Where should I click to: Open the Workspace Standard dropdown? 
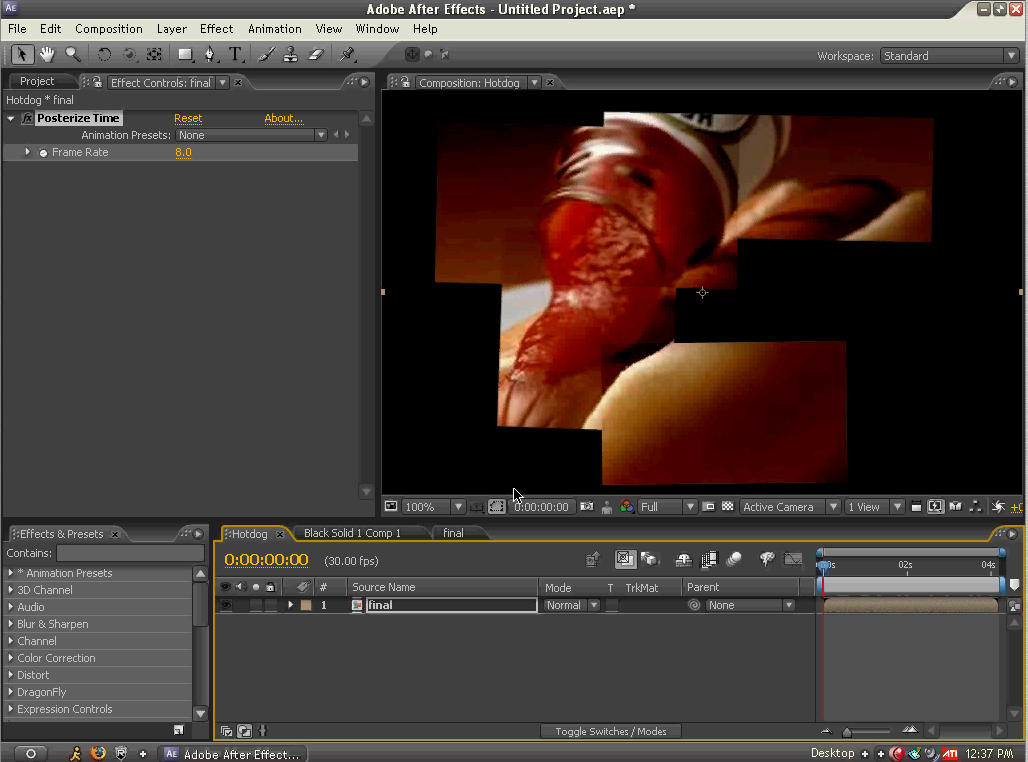pos(949,56)
